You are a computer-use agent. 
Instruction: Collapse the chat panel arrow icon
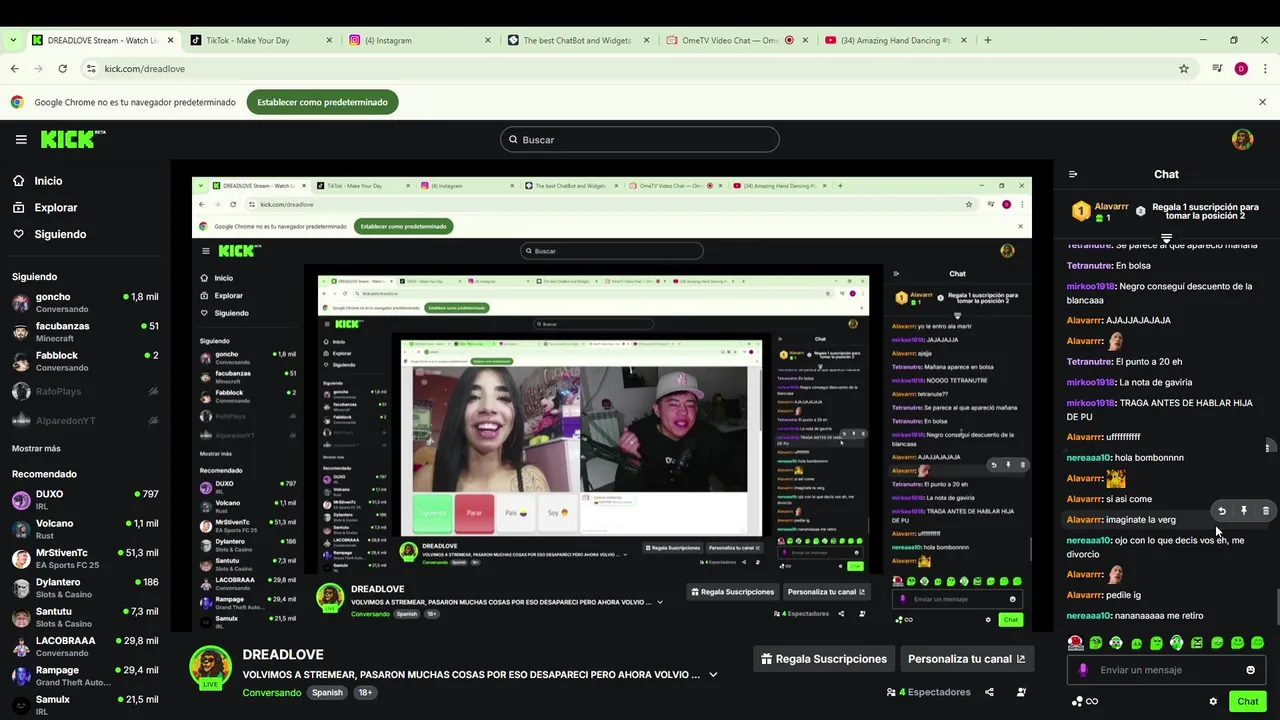(1073, 174)
